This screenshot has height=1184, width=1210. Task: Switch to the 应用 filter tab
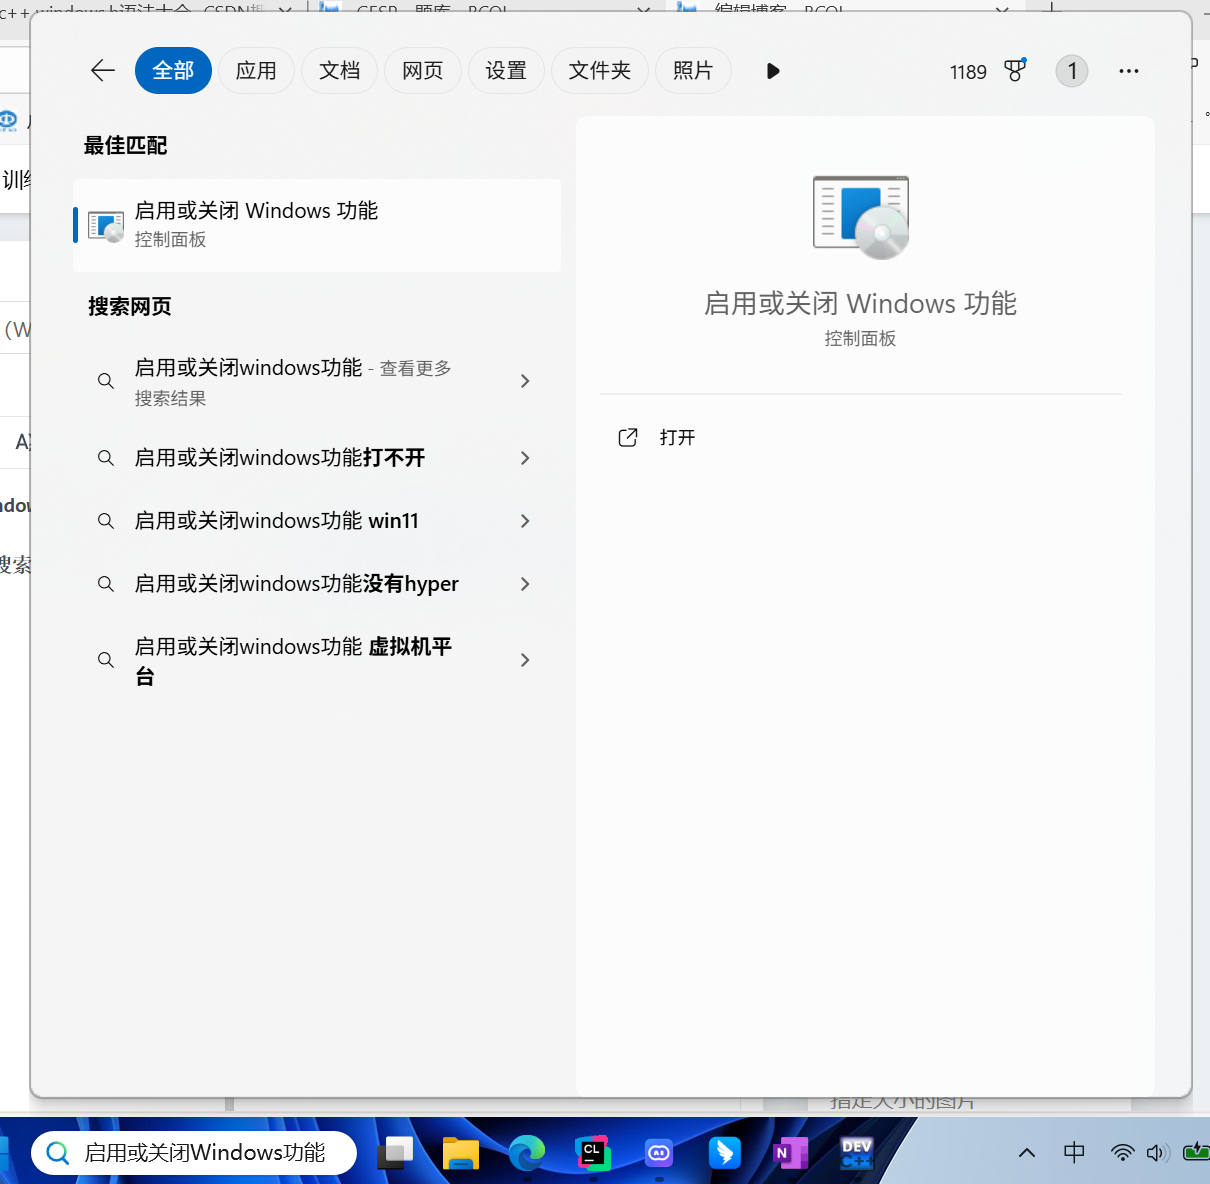pyautogui.click(x=256, y=71)
